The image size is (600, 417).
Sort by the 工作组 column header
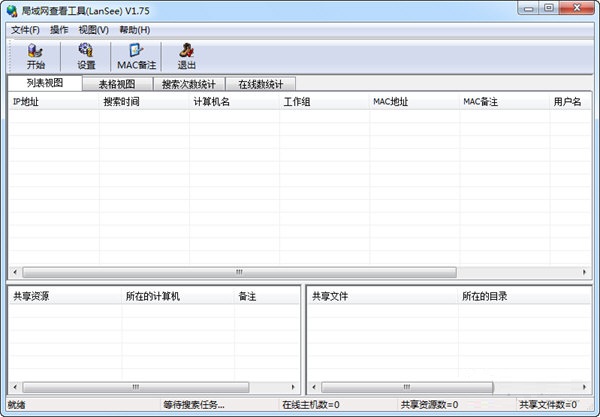tap(324, 102)
